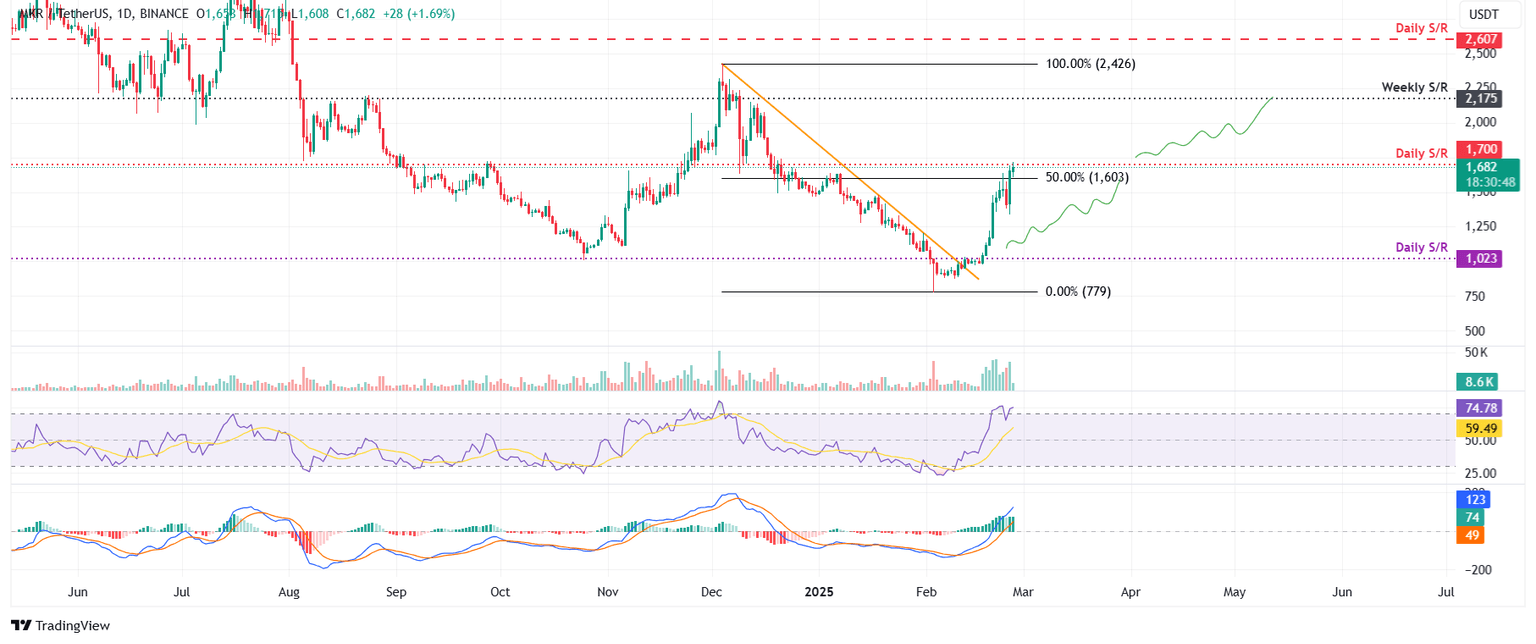Click the Daily S/R label beside 1,700

point(1424,153)
